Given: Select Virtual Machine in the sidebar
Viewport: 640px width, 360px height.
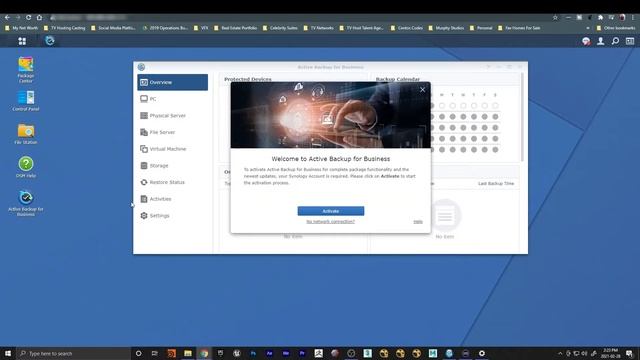Looking at the screenshot, I should (173, 149).
